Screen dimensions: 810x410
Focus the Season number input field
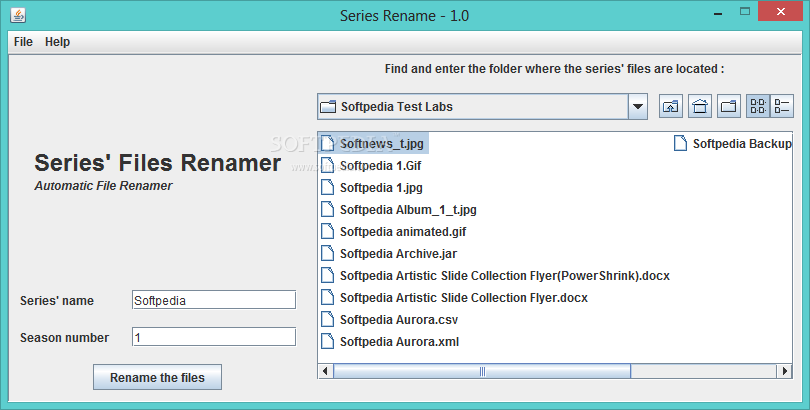point(214,337)
